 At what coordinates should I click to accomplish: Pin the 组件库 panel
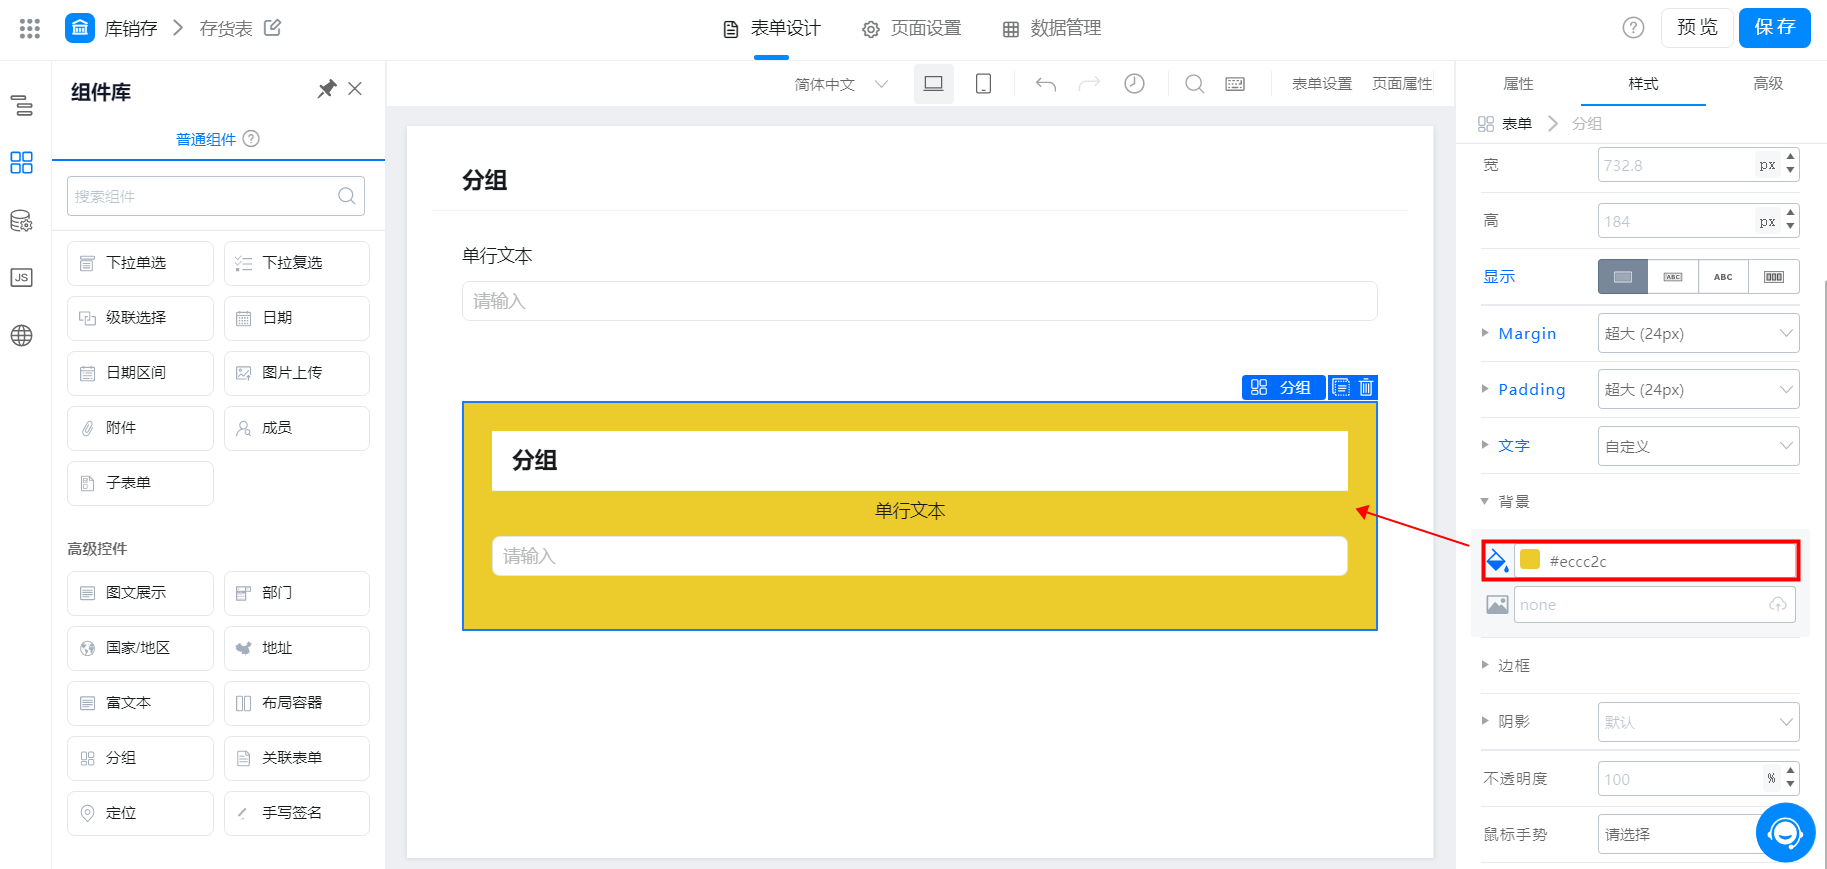click(326, 89)
